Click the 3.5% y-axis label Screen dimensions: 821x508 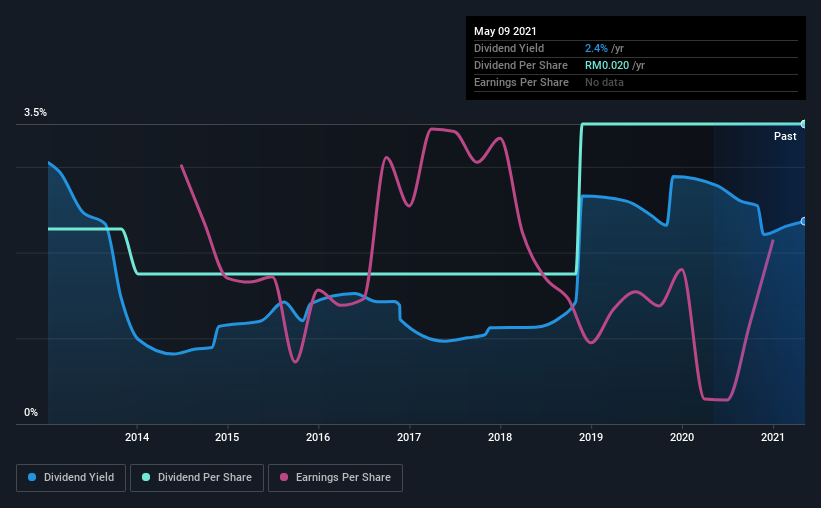point(36,113)
